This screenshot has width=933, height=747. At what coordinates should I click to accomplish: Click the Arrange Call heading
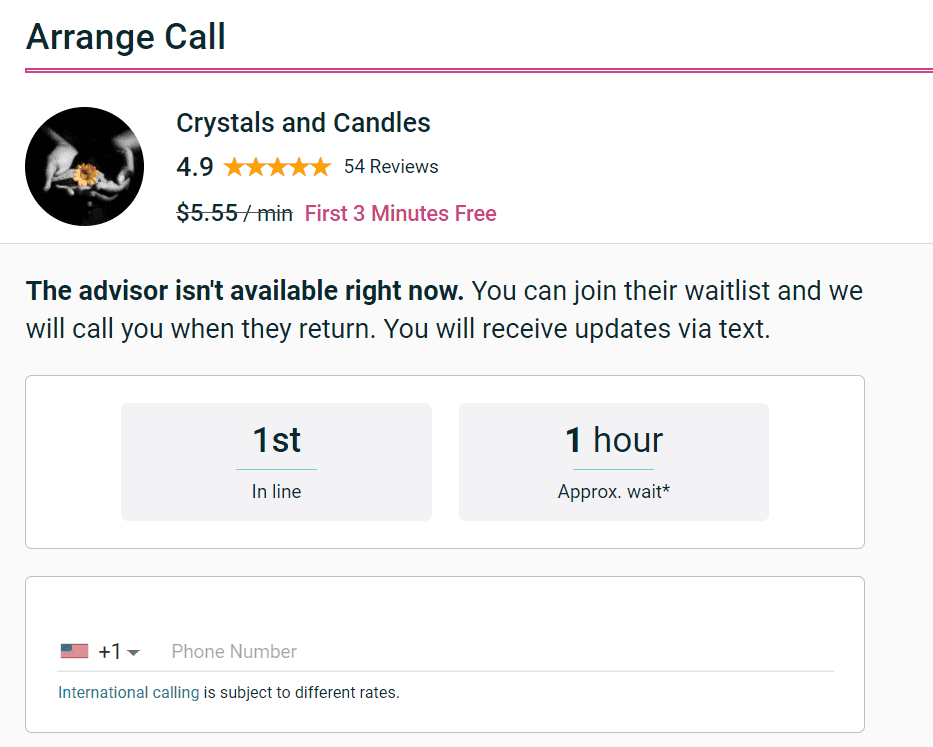(x=126, y=37)
